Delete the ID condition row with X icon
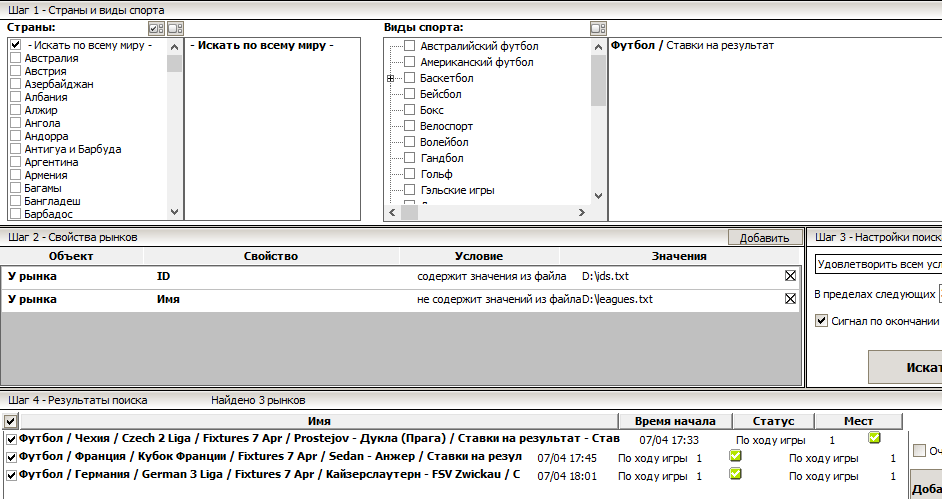The height and width of the screenshot is (499, 942). point(790,276)
